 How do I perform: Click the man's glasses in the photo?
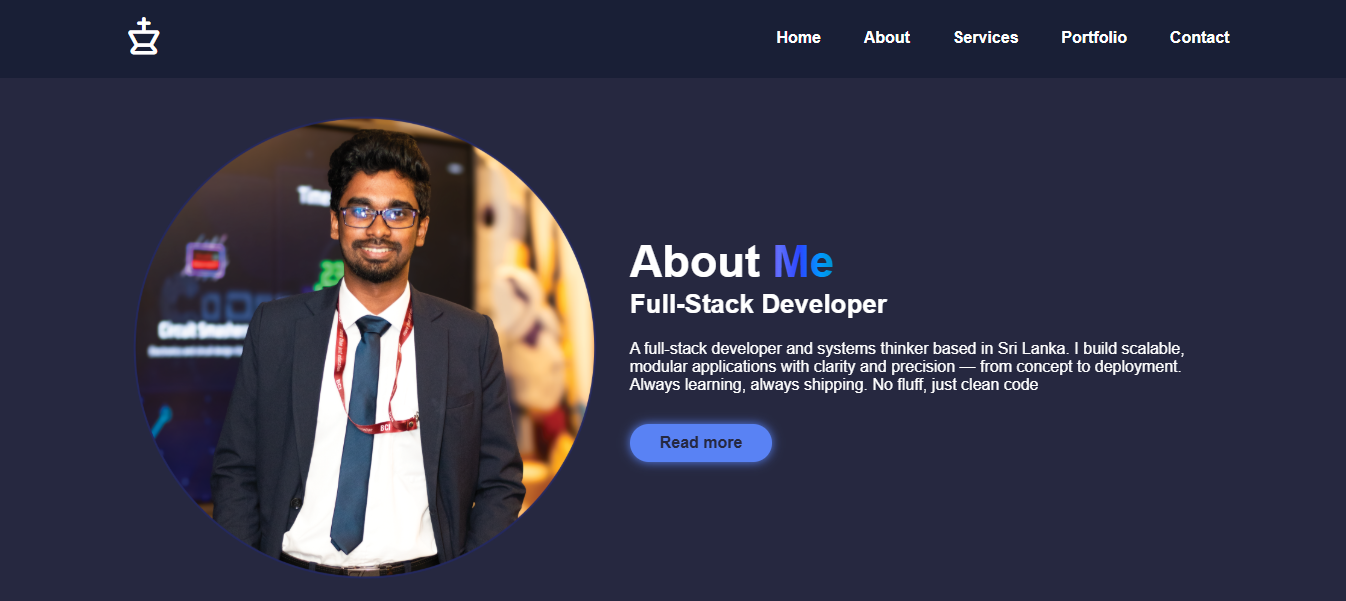[x=378, y=216]
